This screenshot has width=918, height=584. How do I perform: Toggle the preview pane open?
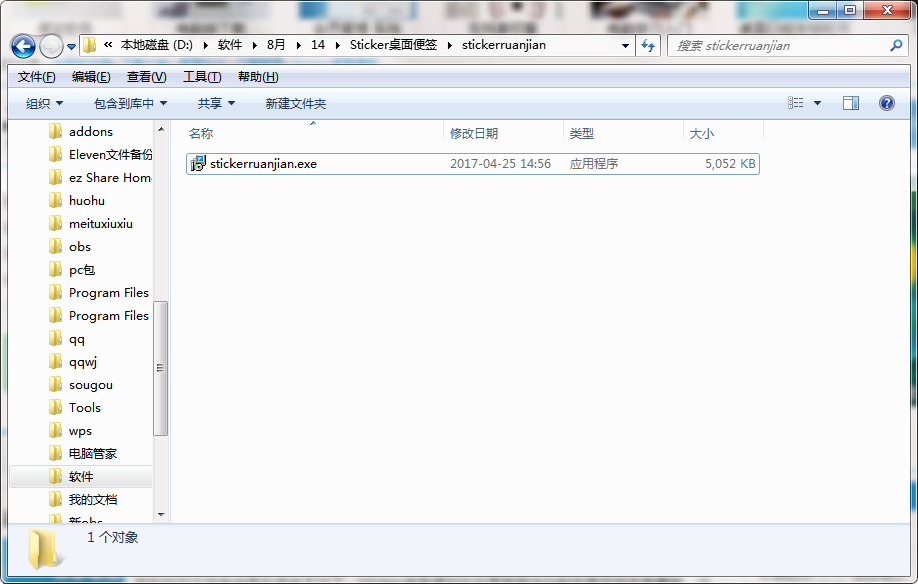click(x=851, y=102)
